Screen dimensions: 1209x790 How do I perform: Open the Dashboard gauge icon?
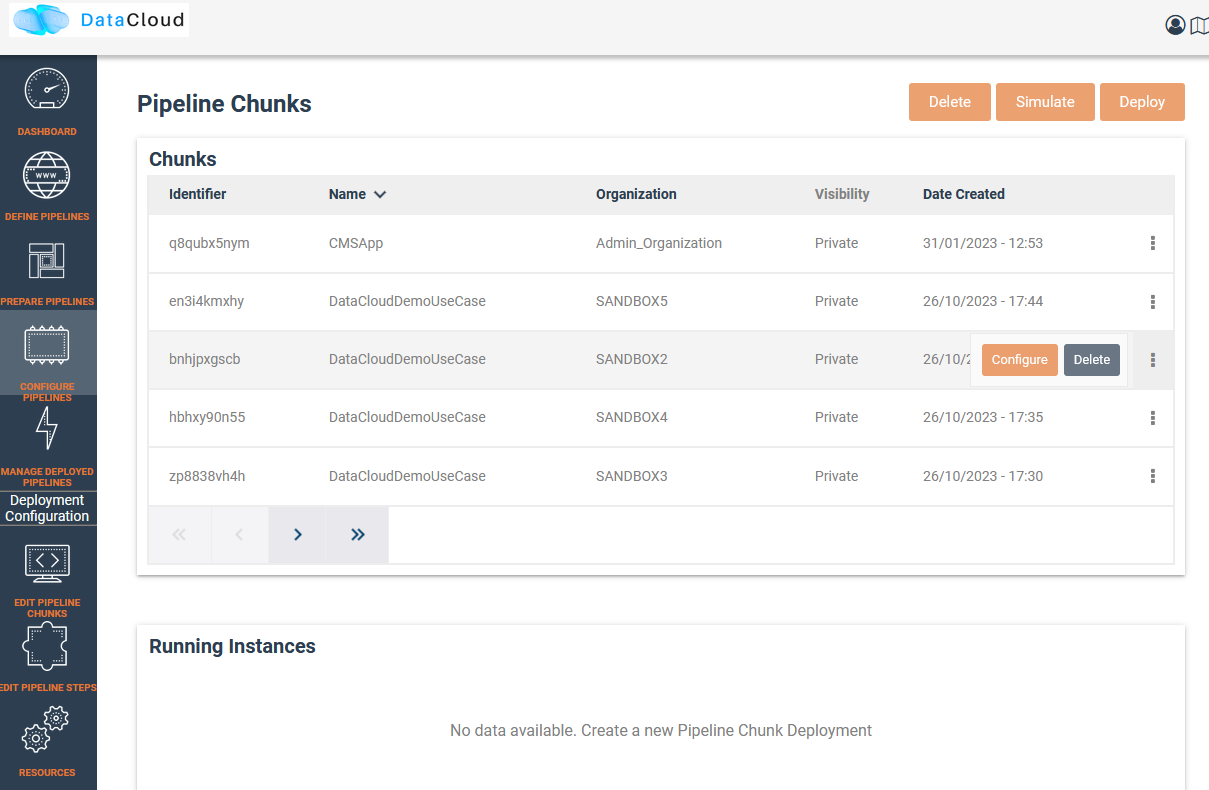point(47,89)
